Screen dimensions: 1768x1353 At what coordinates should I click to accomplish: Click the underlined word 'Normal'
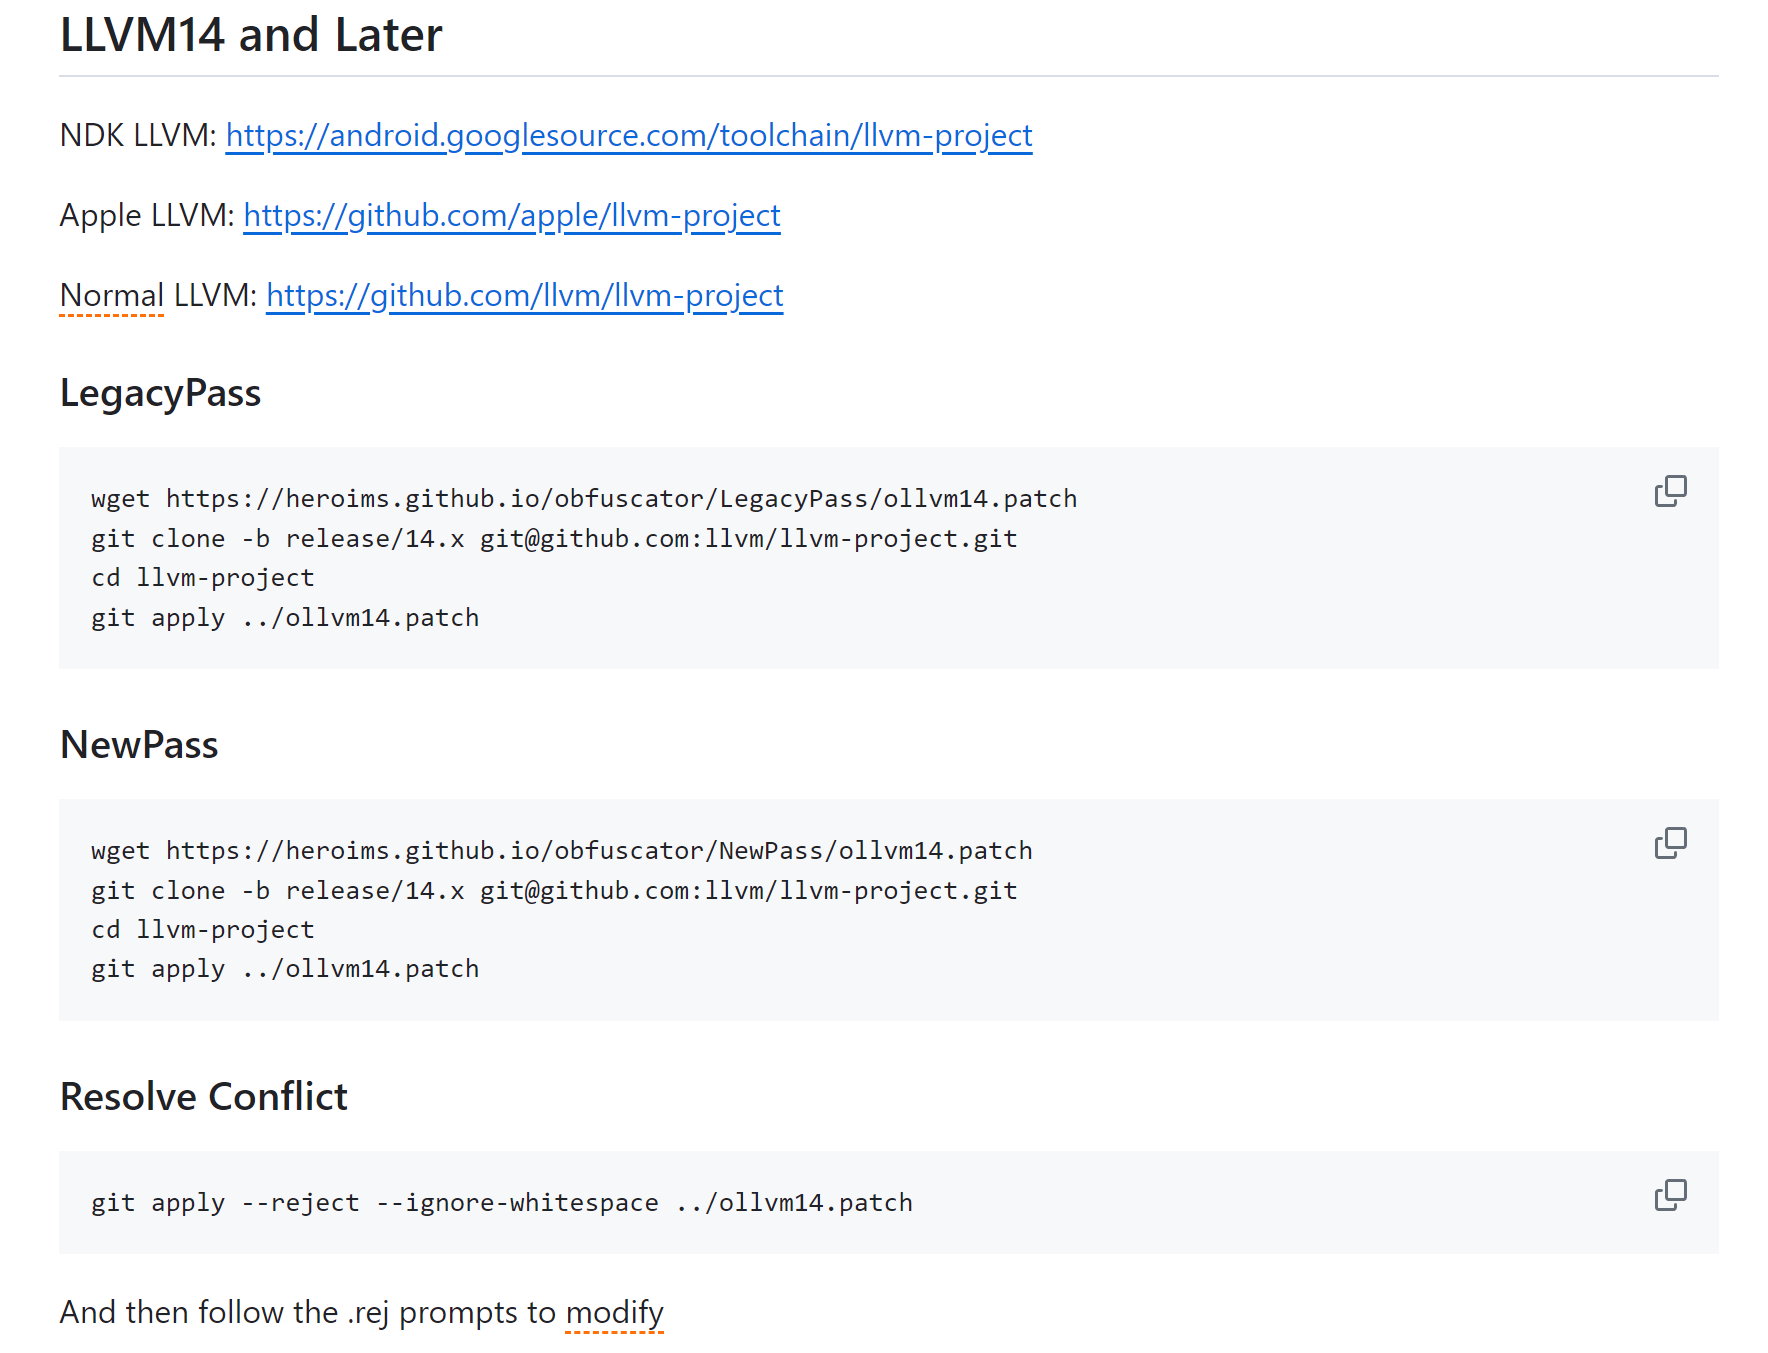pos(111,295)
